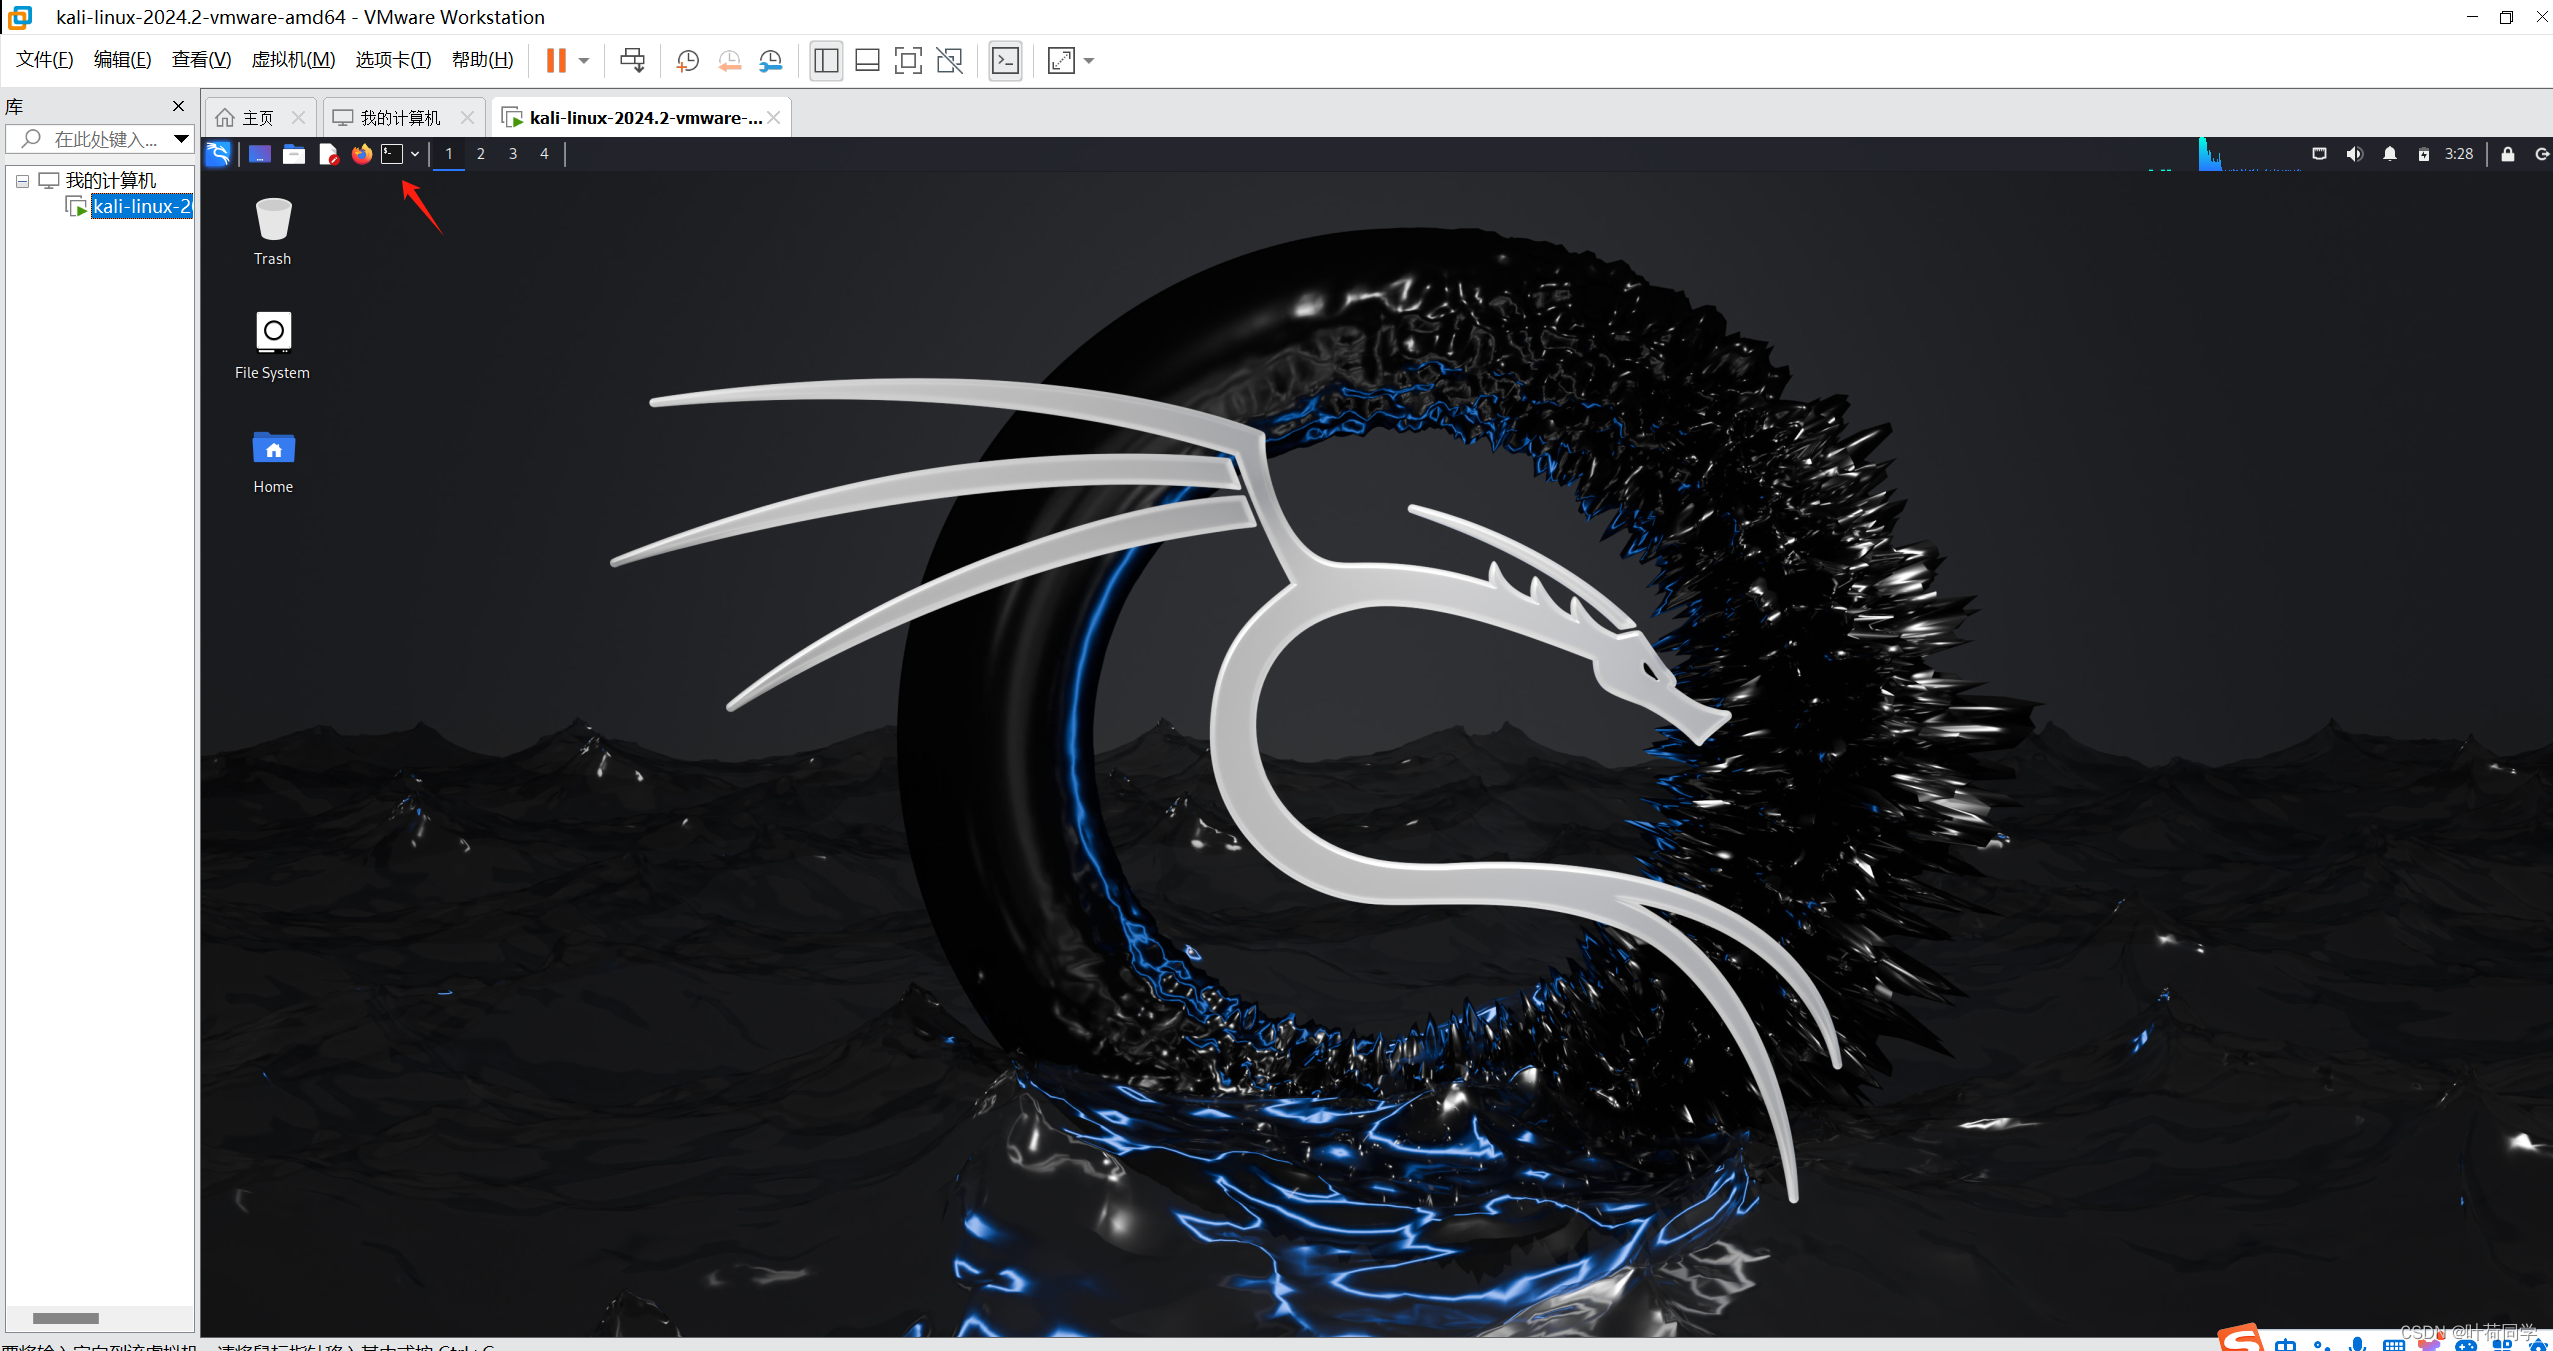The image size is (2553, 1351).
Task: Close the 我的计算机 tab
Action: pos(467,118)
